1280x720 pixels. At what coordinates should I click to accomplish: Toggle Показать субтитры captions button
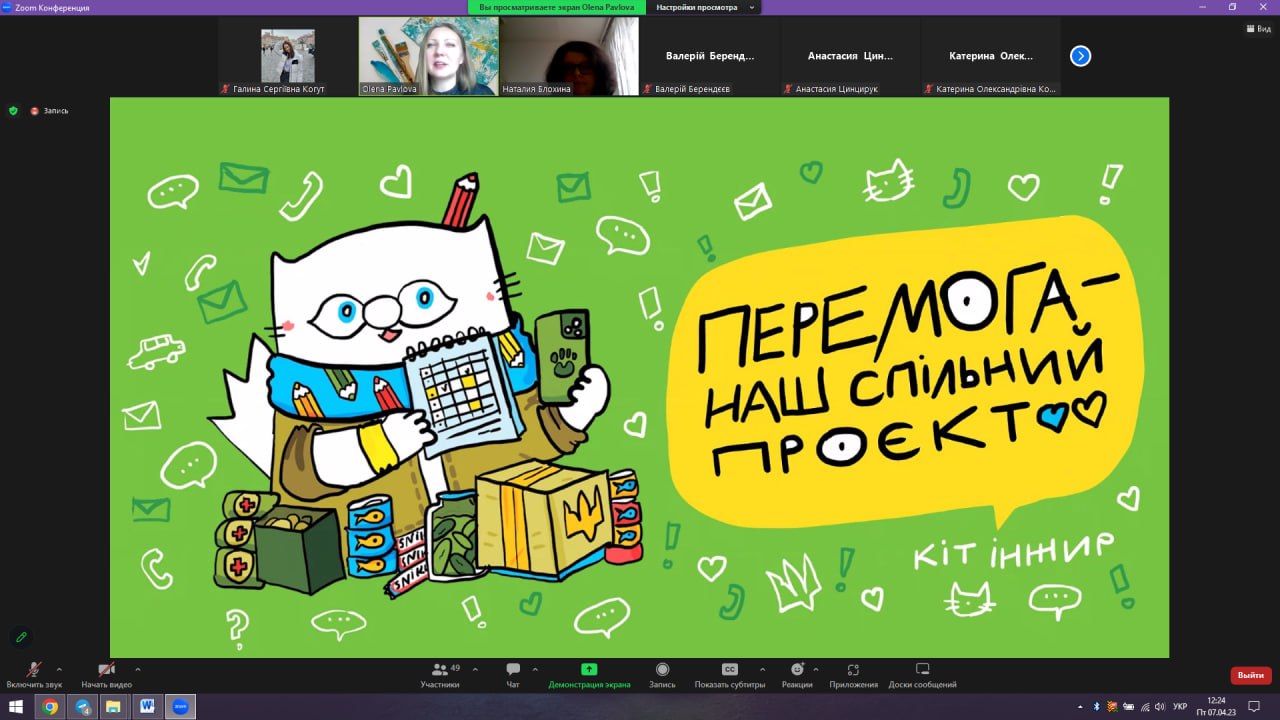(x=730, y=670)
